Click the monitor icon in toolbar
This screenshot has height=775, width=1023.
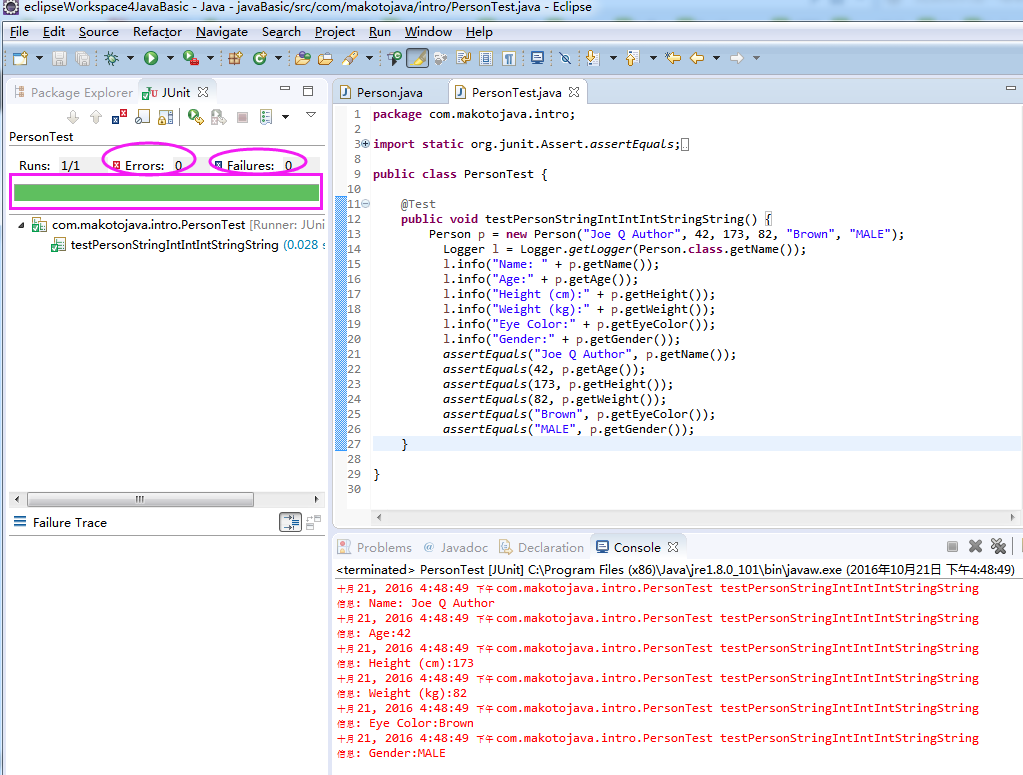(x=538, y=59)
